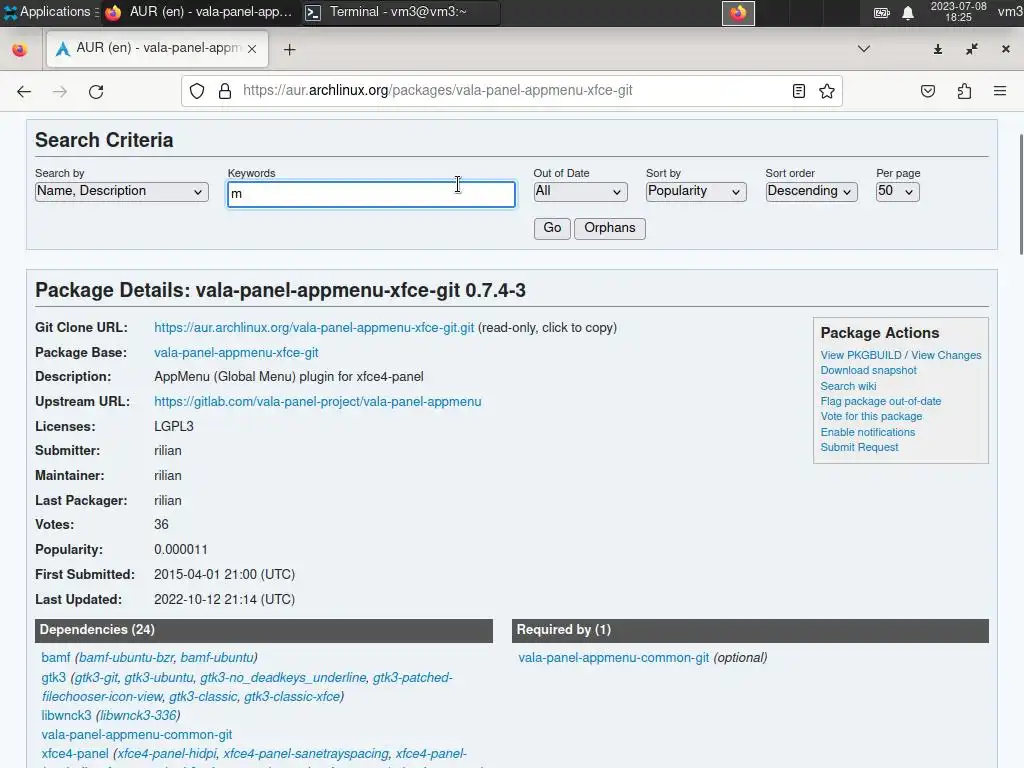Open the gtk3-no_deadkeys_underline link
The image size is (1024, 768).
283,678
